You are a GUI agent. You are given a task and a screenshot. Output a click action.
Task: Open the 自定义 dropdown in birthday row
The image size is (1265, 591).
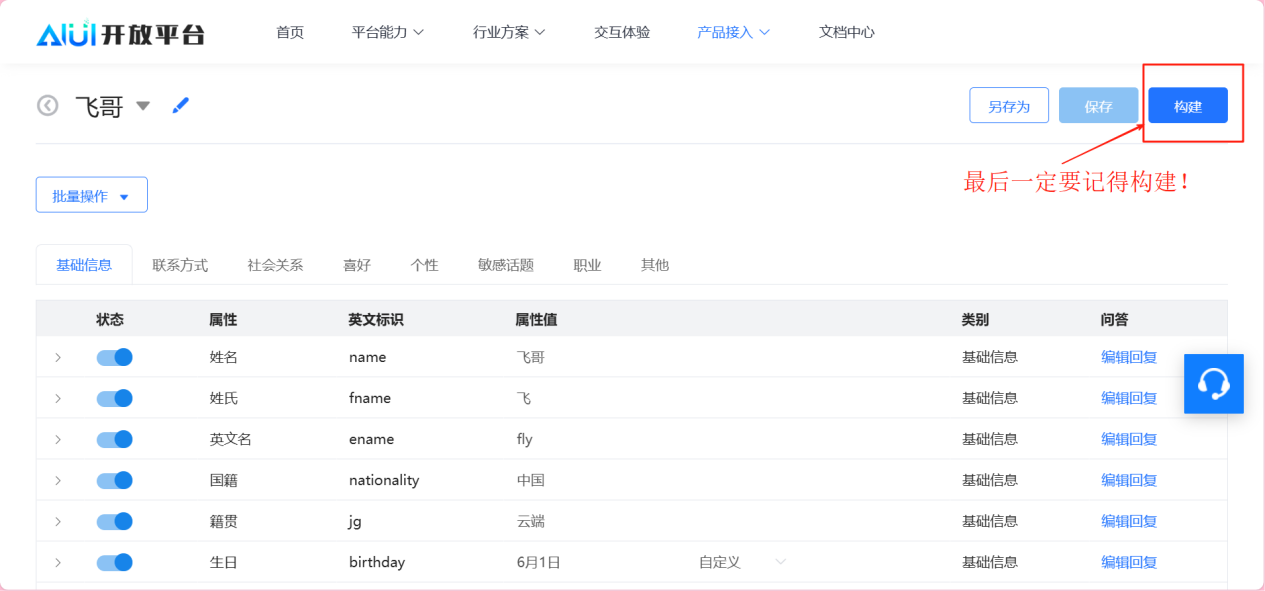click(x=742, y=562)
